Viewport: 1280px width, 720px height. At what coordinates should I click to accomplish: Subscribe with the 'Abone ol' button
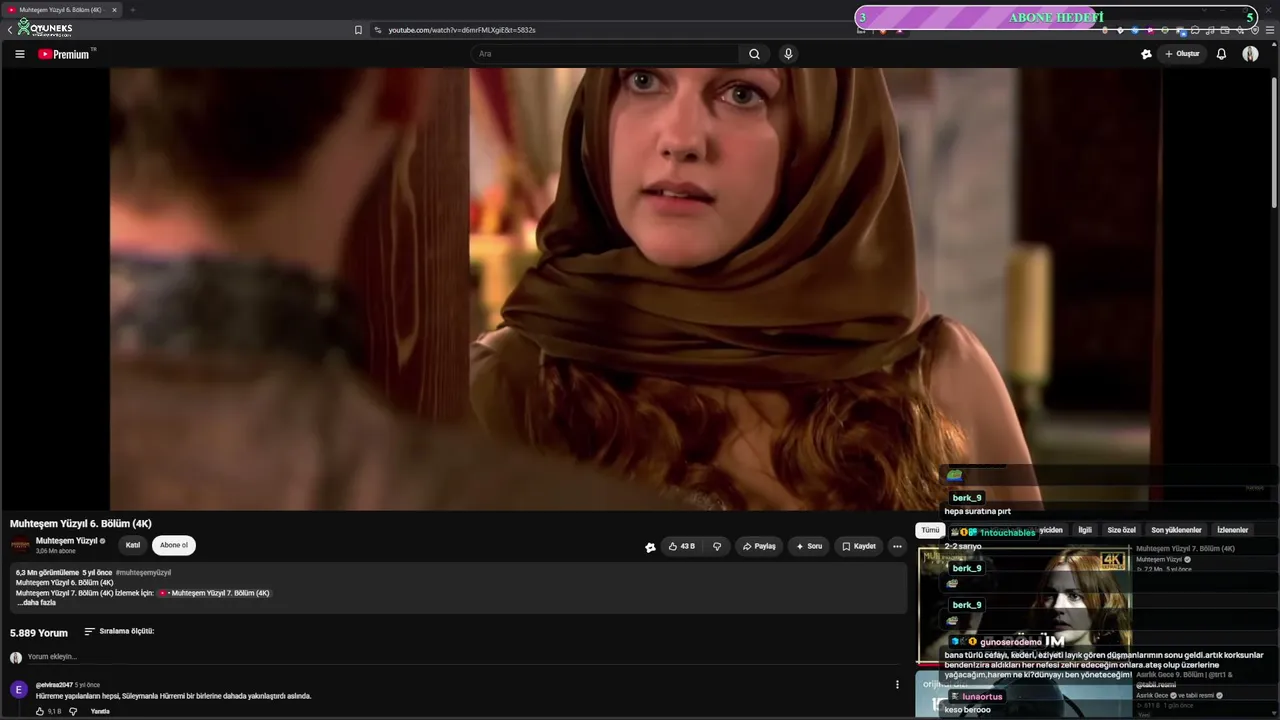point(174,545)
